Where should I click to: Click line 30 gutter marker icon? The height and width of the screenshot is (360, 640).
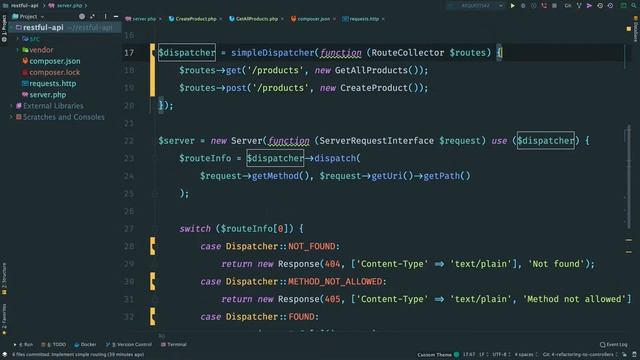[x=152, y=282]
